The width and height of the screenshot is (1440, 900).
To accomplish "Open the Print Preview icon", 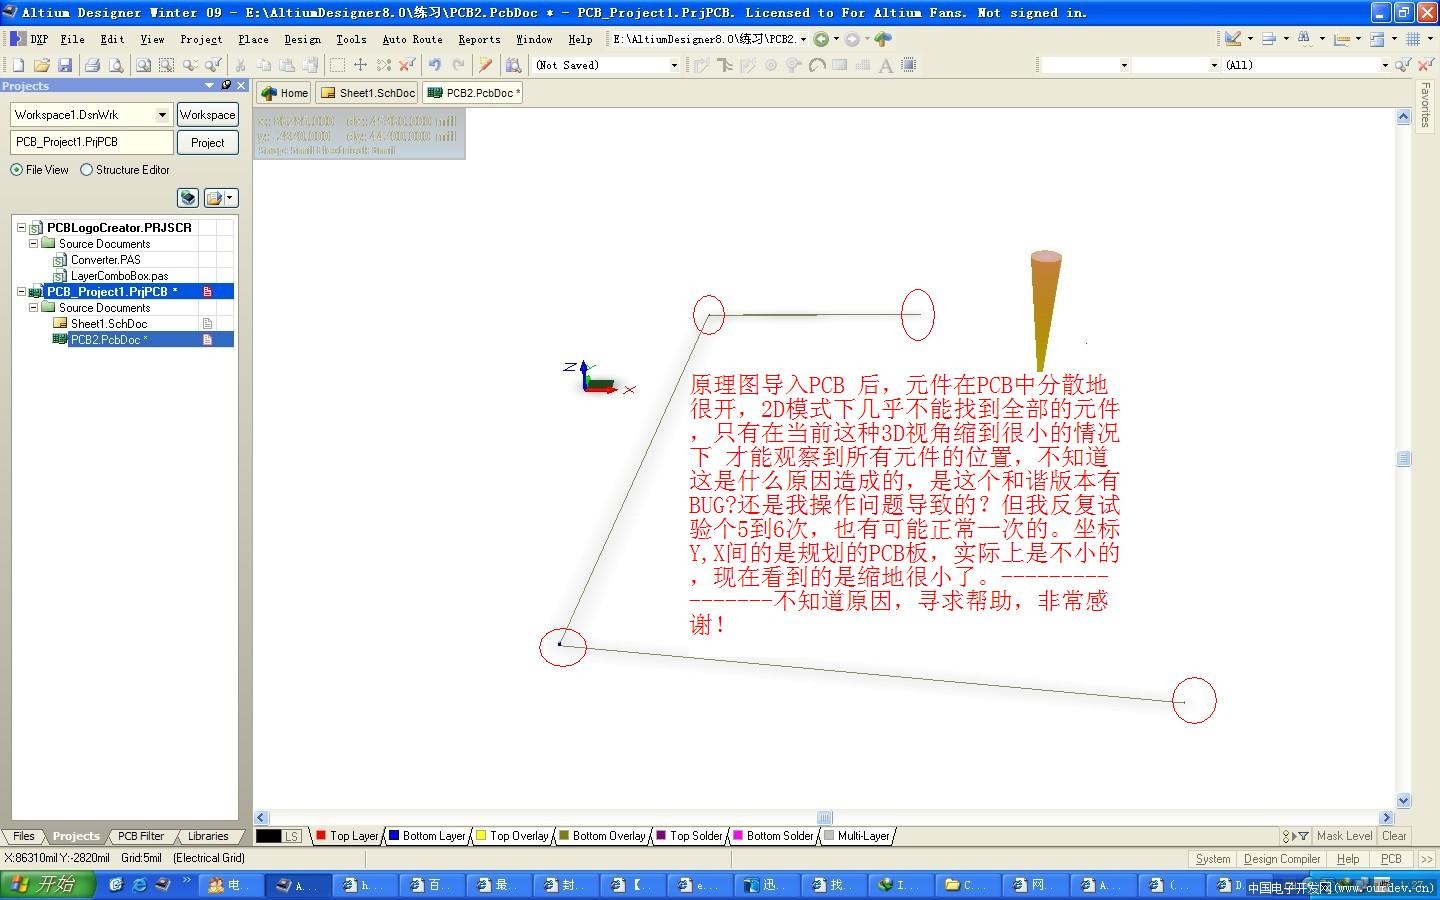I will pyautogui.click(x=118, y=64).
